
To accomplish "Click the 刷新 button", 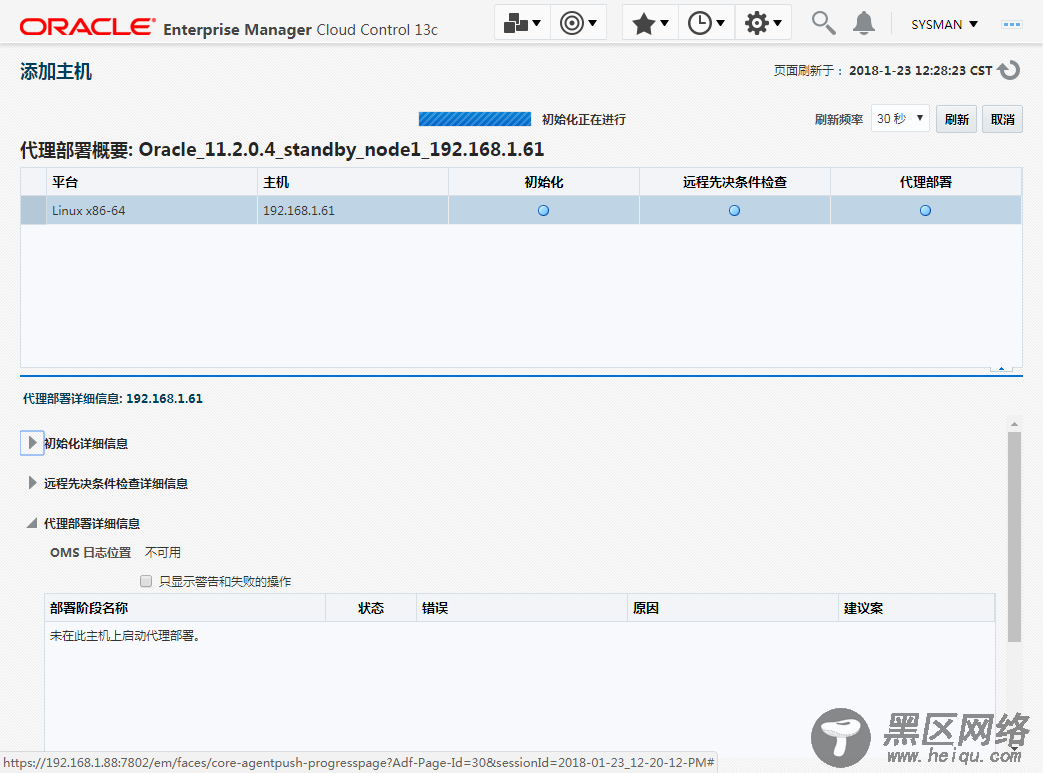I will [x=956, y=119].
